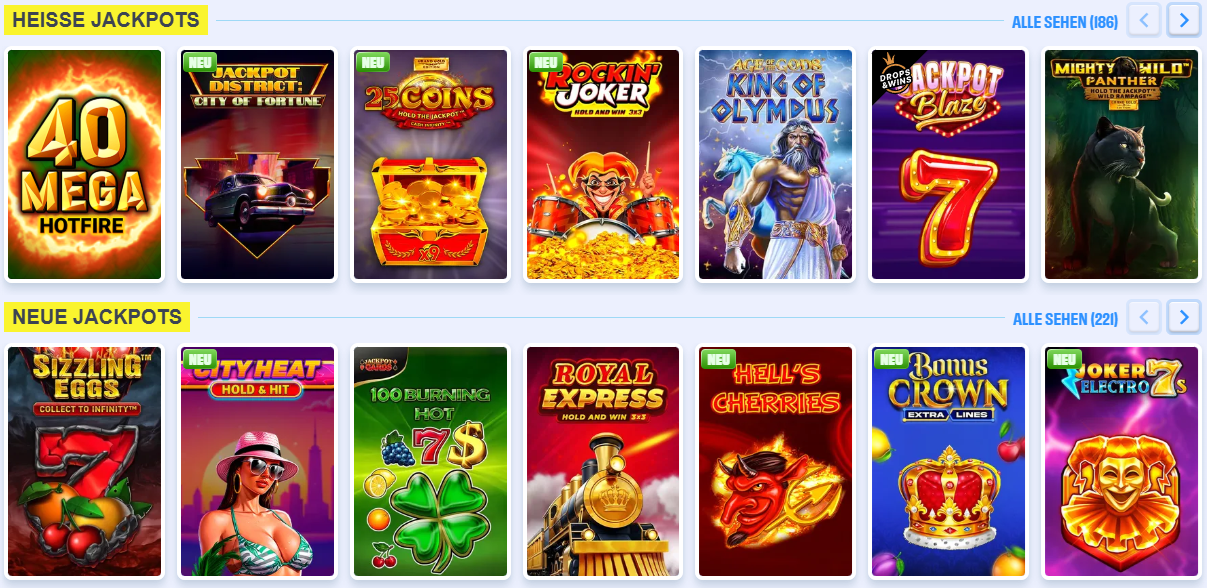The width and height of the screenshot is (1207, 588).
Task: Open the Rockin' Joker slot
Action: 603,165
